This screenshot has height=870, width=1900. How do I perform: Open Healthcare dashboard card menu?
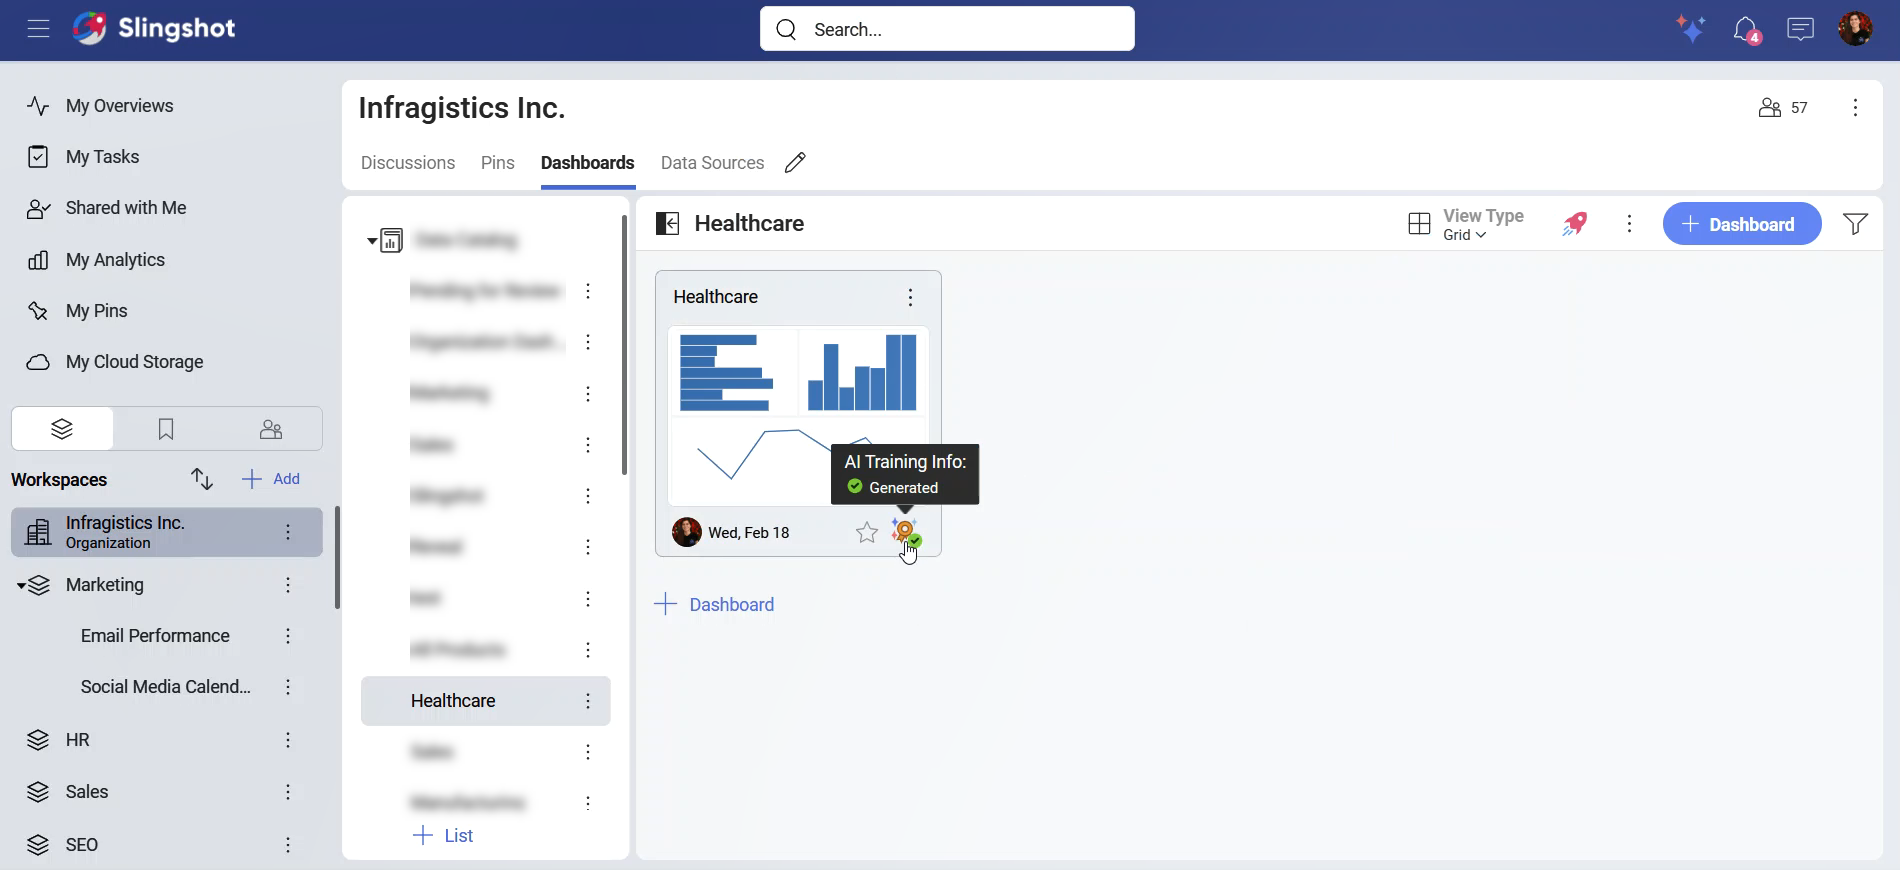(x=910, y=297)
